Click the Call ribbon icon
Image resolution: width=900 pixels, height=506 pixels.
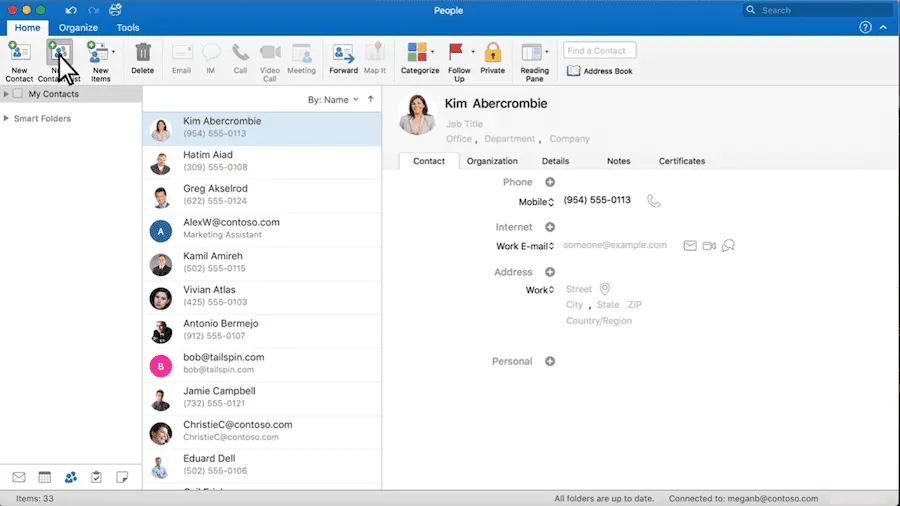tap(240, 58)
